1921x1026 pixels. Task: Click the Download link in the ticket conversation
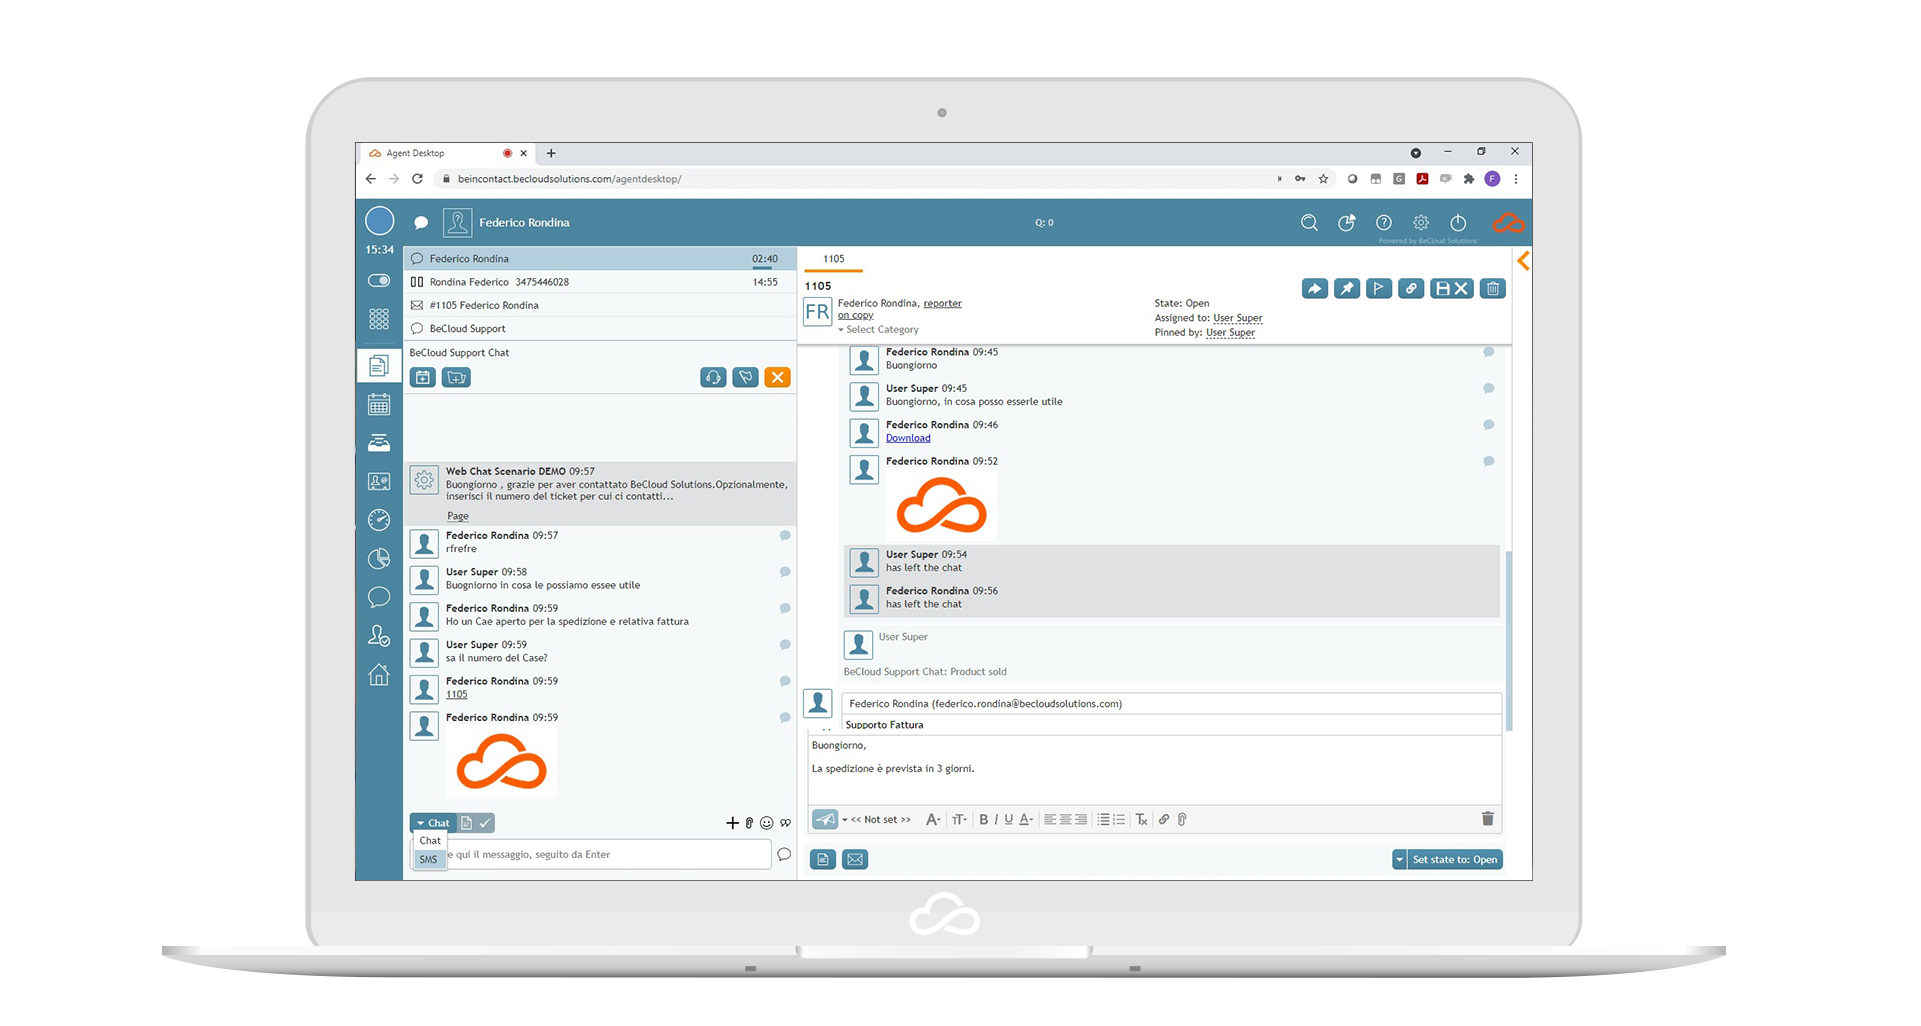click(x=908, y=438)
